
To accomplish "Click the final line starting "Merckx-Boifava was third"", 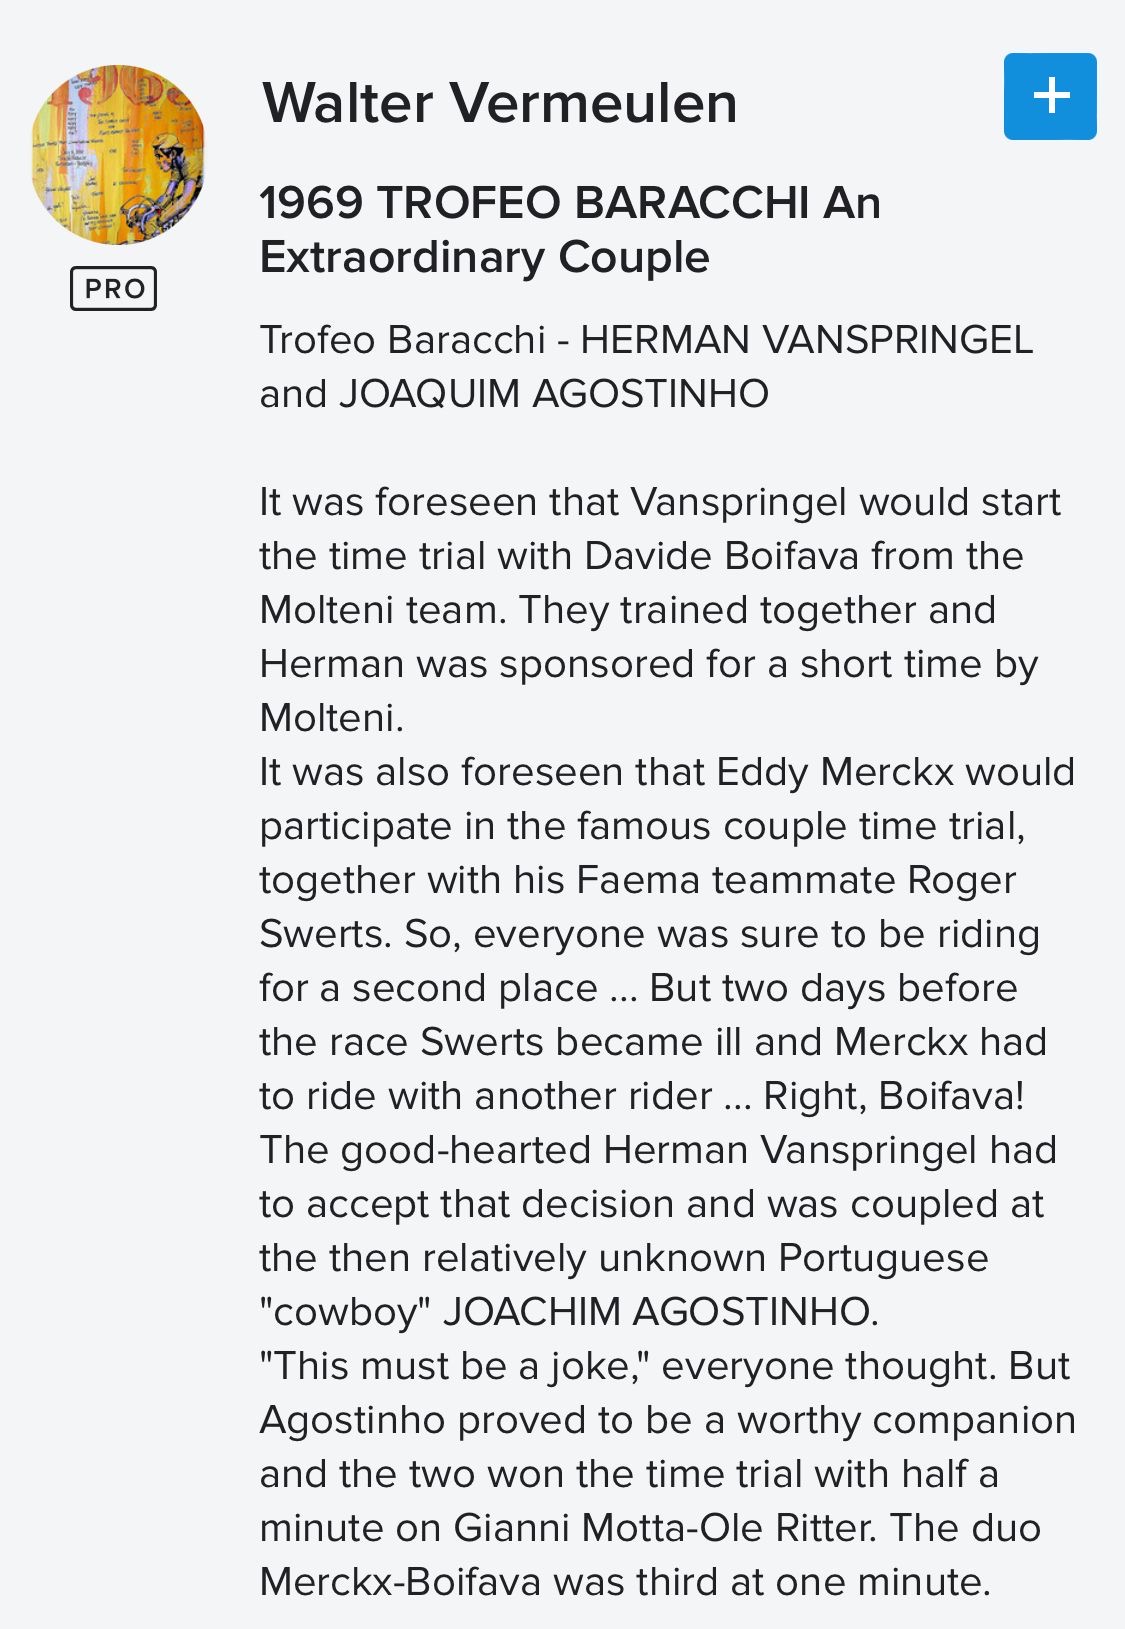I will (x=625, y=1582).
